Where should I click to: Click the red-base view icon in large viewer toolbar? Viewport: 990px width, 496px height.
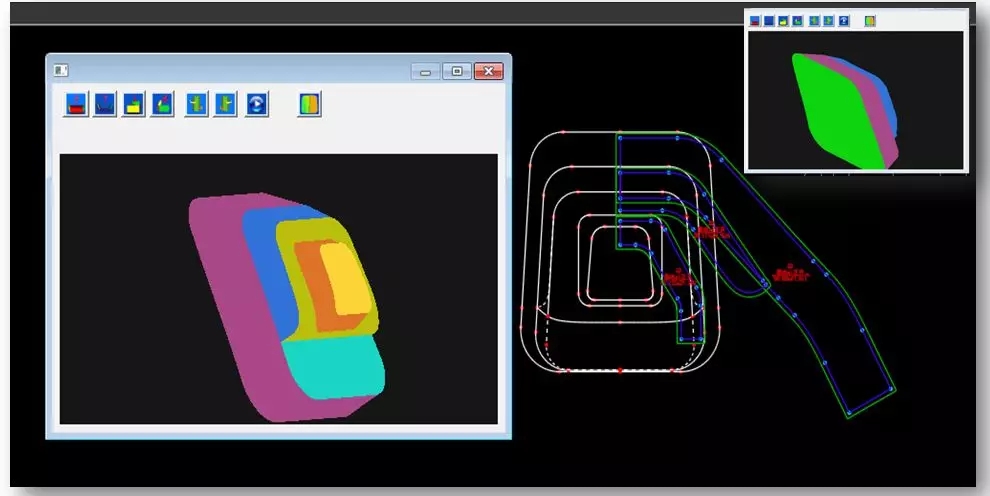click(x=75, y=104)
